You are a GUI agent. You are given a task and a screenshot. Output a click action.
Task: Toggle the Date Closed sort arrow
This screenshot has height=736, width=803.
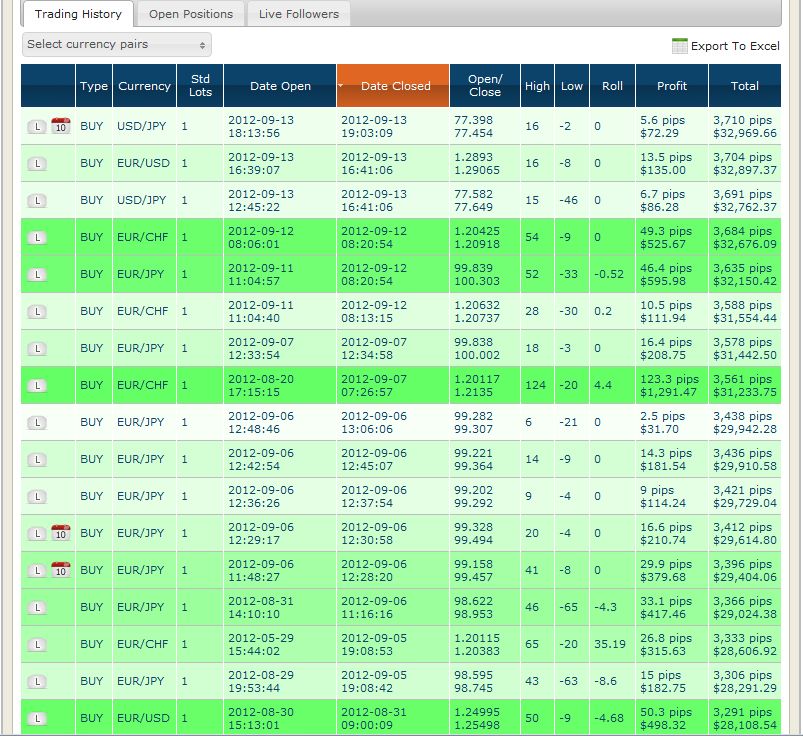341,86
